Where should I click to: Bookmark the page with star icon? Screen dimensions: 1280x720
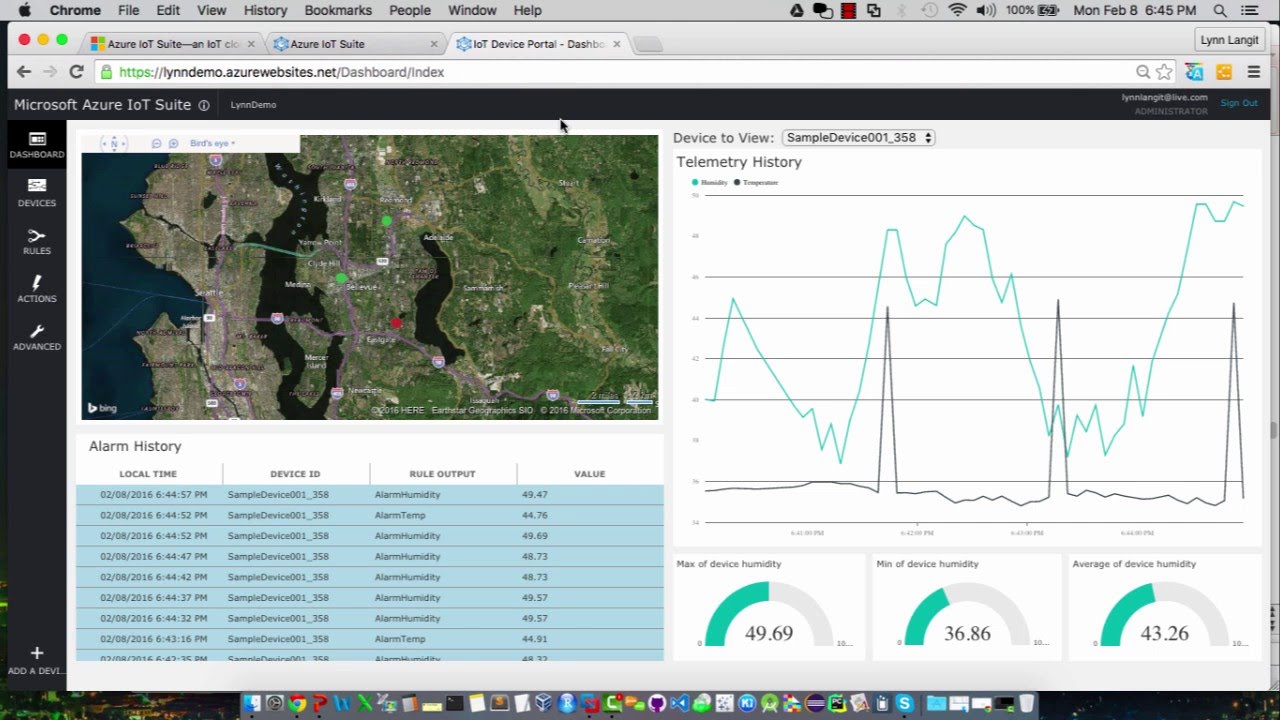(1164, 72)
